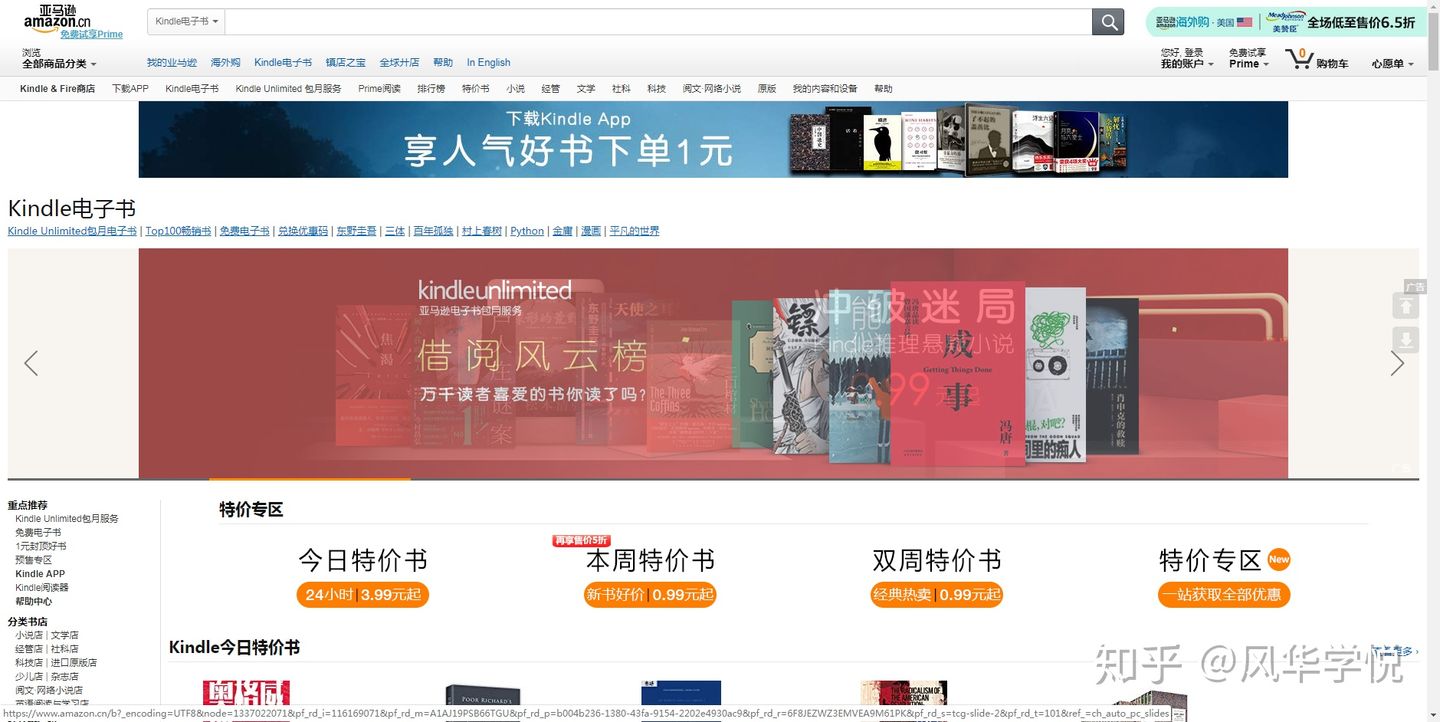Focus the main search input box
Viewport: 1440px width, 722px height.
[x=658, y=21]
